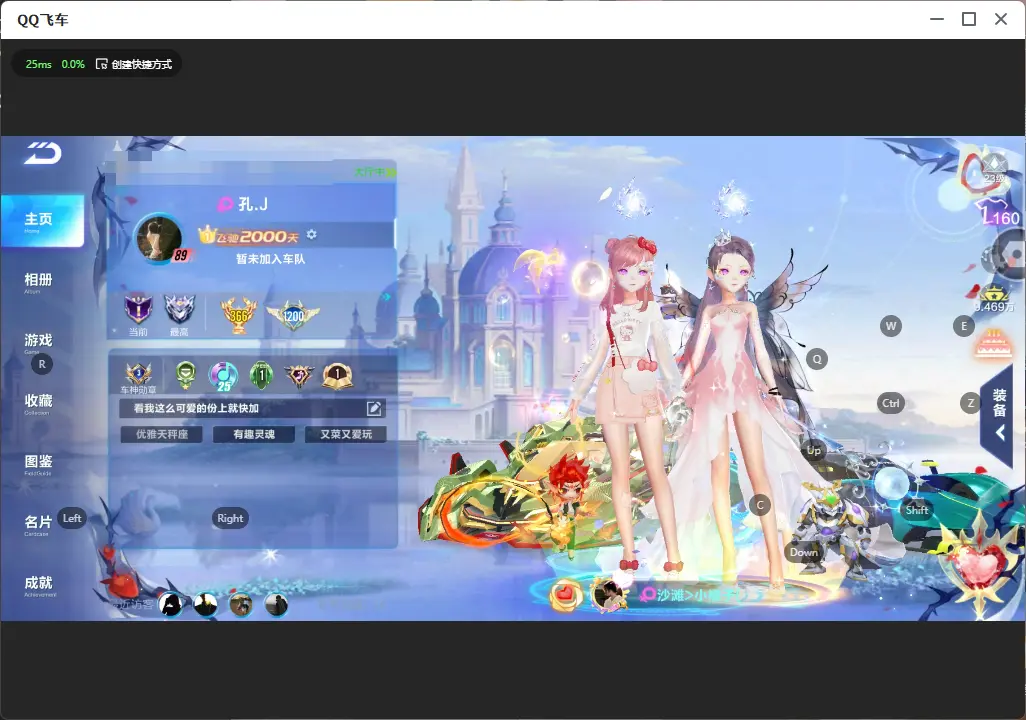1026x720 pixels.
Task: Click the 最高 highest rank badge
Action: click(179, 311)
